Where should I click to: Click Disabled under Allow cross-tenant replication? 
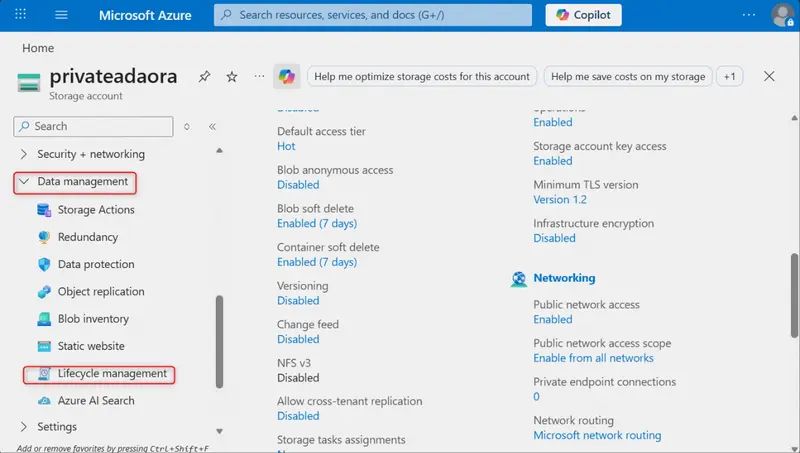(x=298, y=416)
